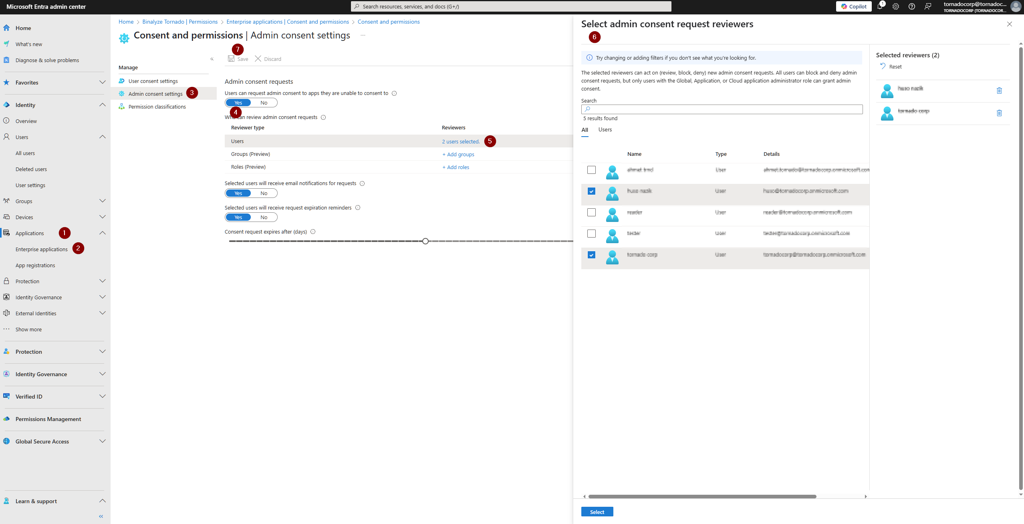Screen dimensions: 1024x524
Task: Open the settings gear icon in header
Action: tap(895, 6)
